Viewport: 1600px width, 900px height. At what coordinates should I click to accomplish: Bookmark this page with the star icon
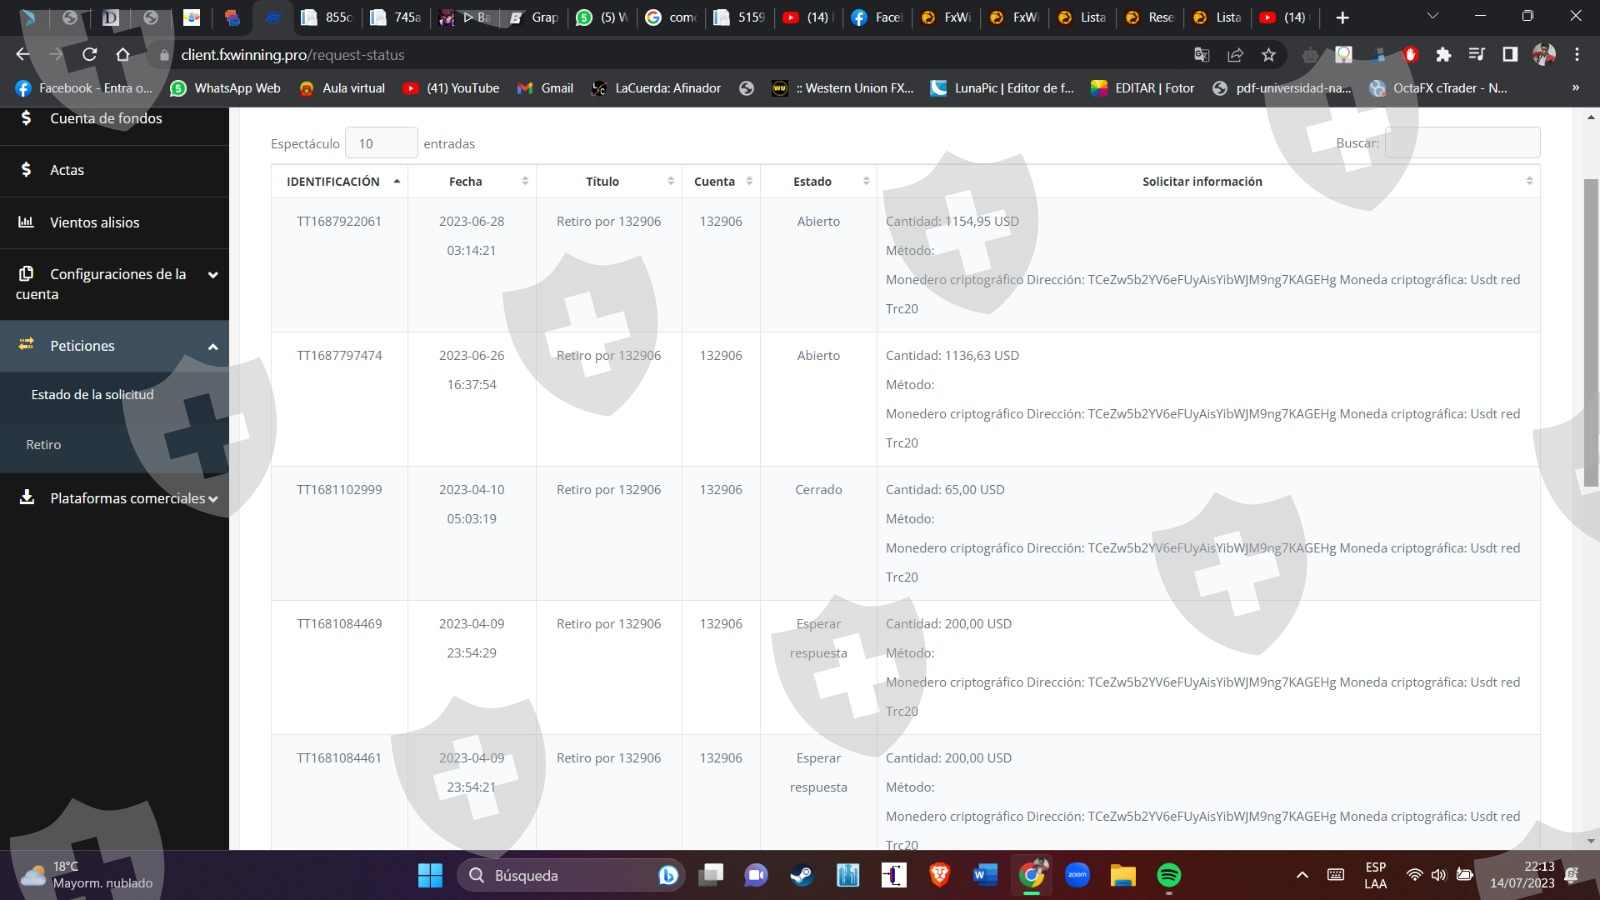coord(1269,55)
